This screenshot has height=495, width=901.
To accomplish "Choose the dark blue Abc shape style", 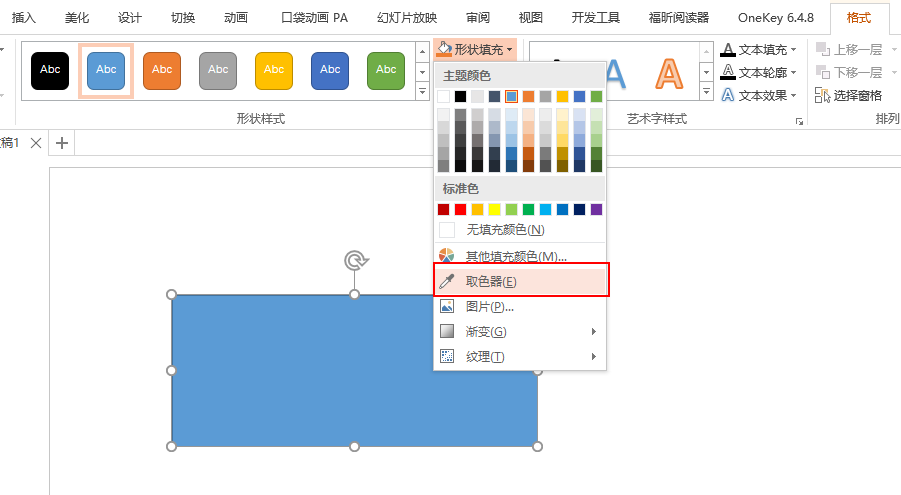I will pos(330,70).
